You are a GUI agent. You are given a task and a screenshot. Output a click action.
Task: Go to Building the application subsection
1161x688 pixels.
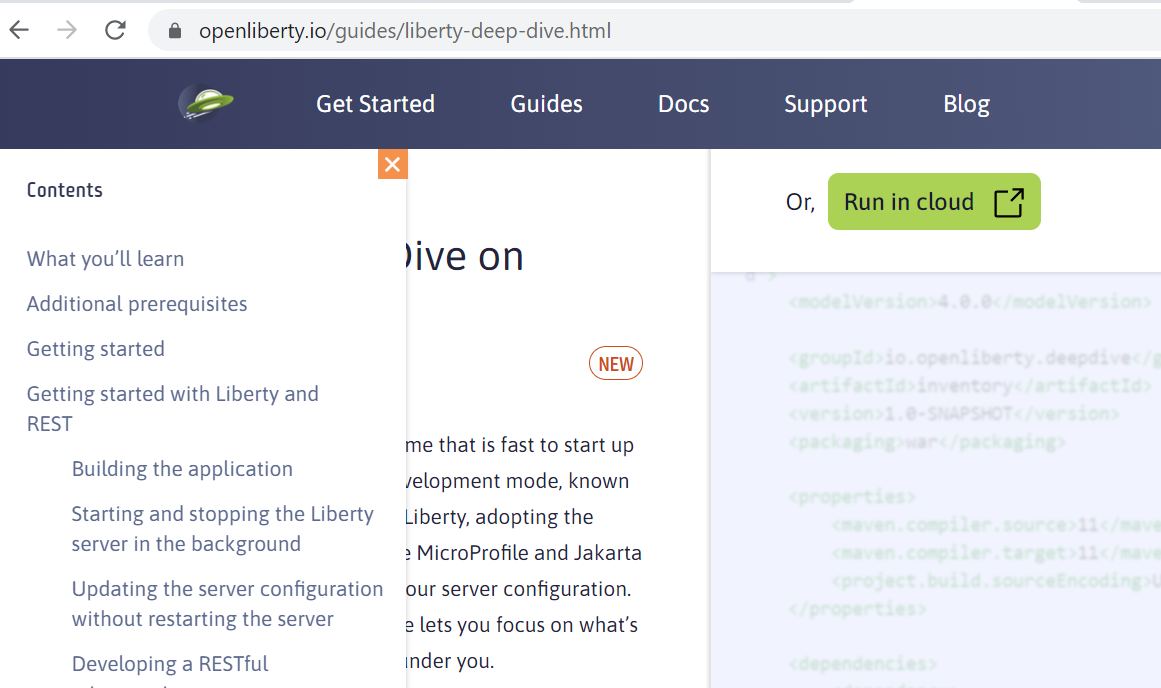(182, 469)
